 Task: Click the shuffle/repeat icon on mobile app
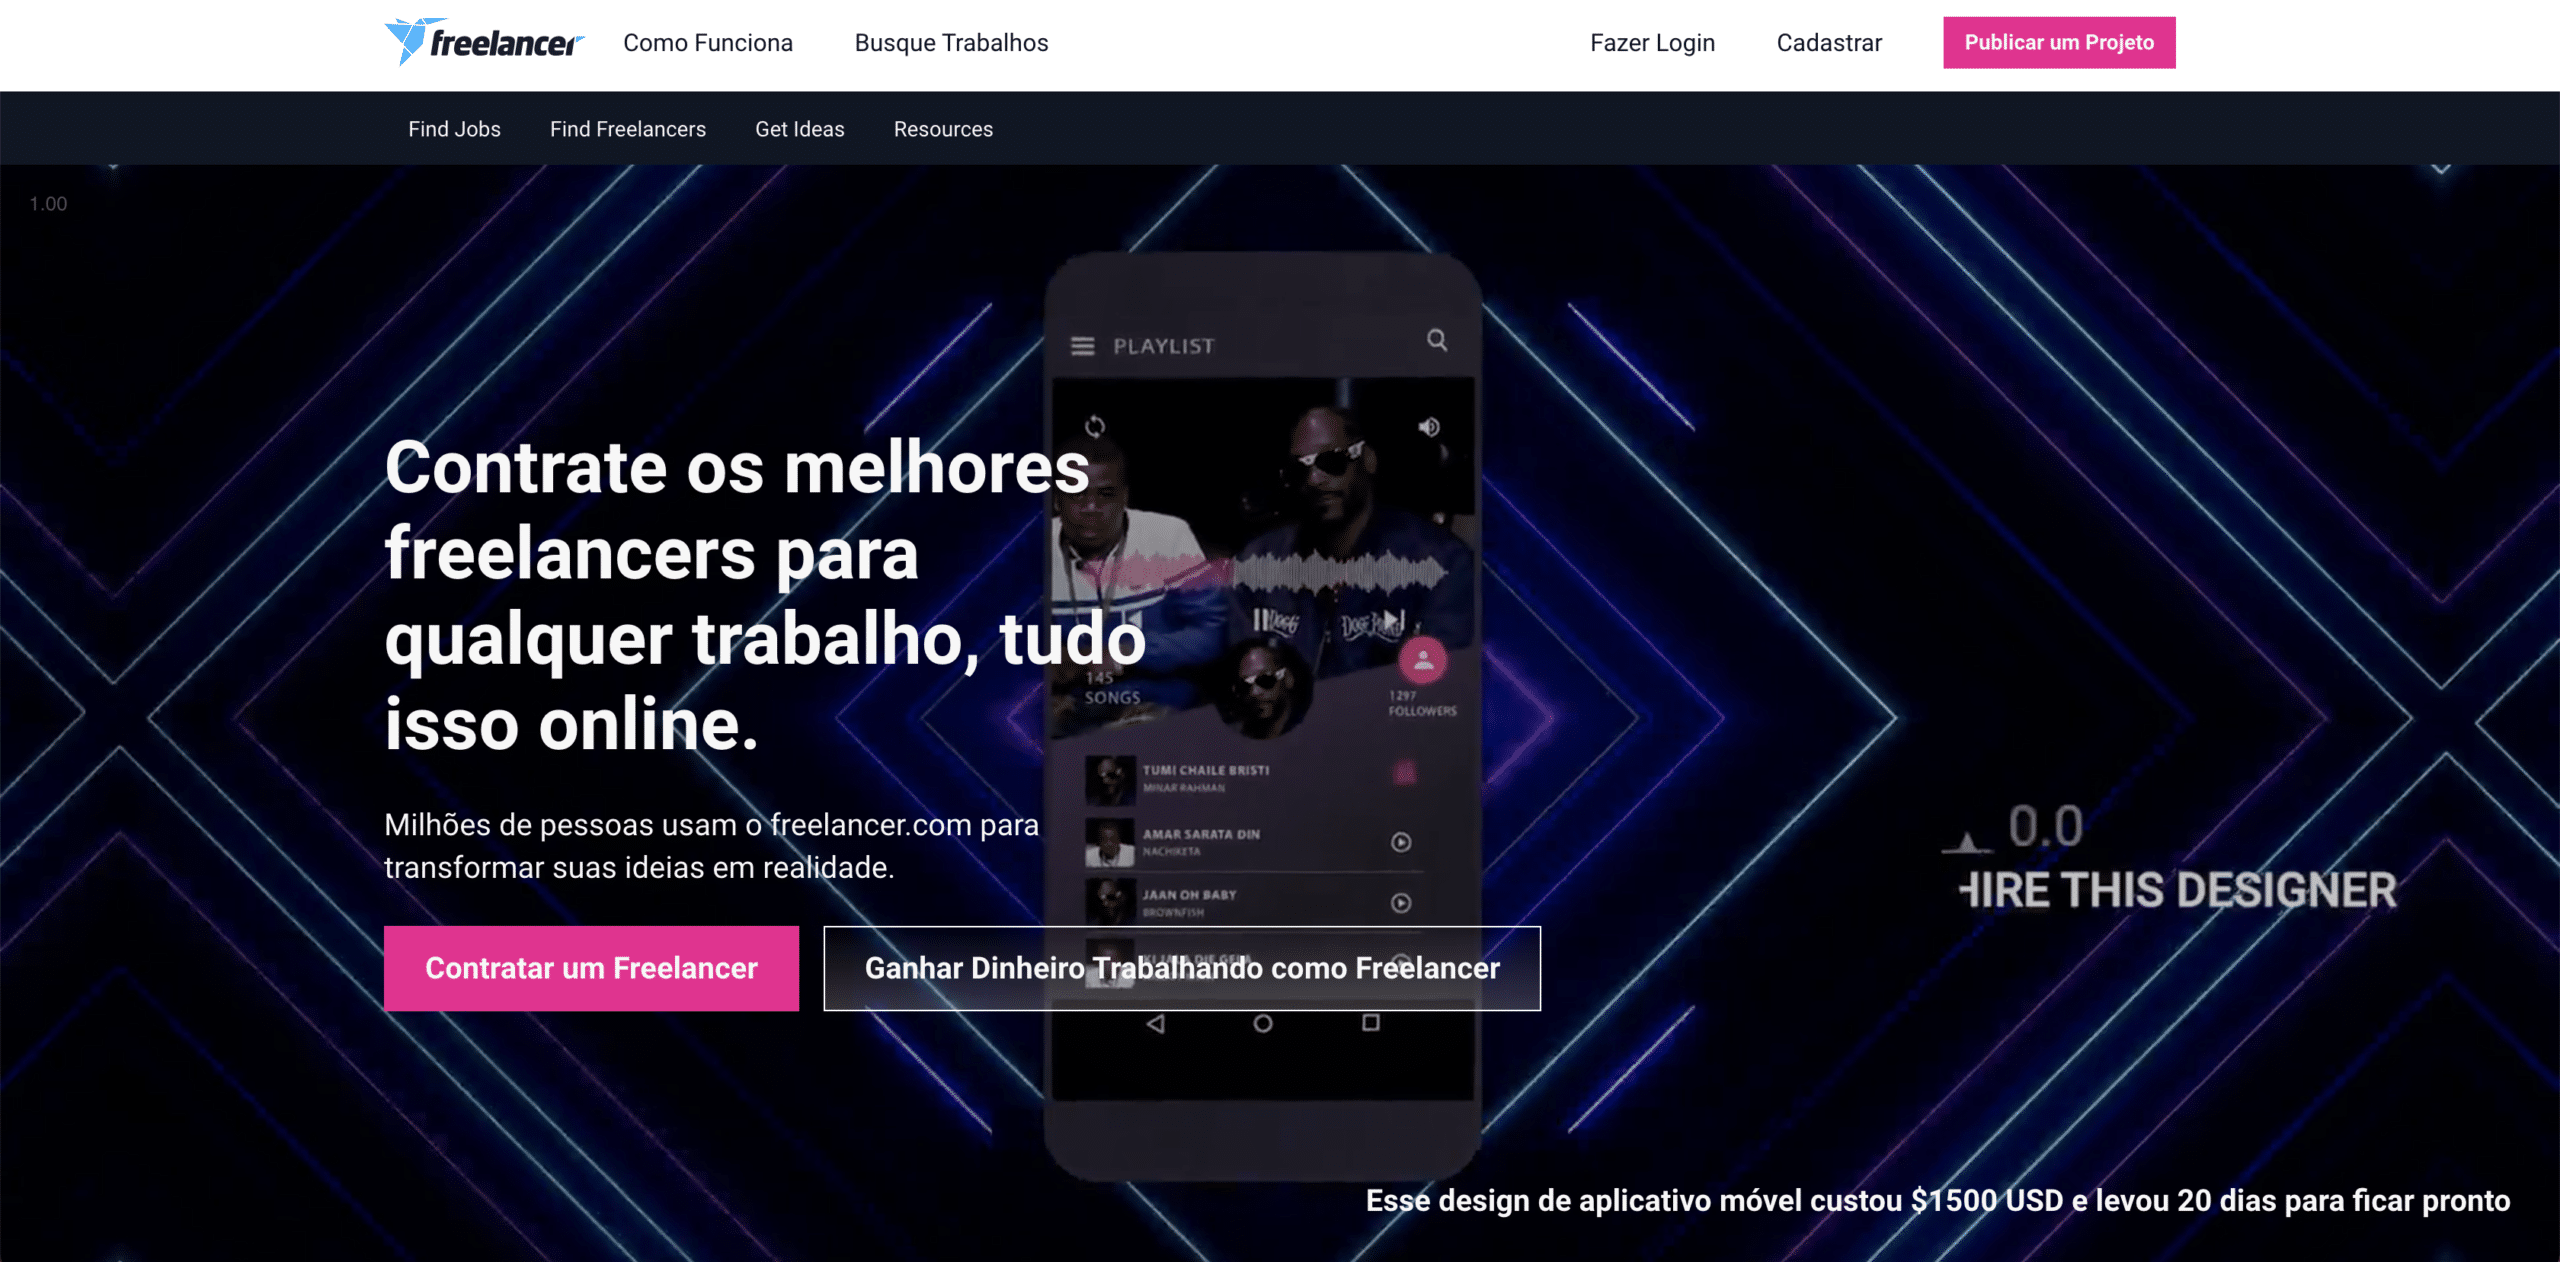(1096, 426)
